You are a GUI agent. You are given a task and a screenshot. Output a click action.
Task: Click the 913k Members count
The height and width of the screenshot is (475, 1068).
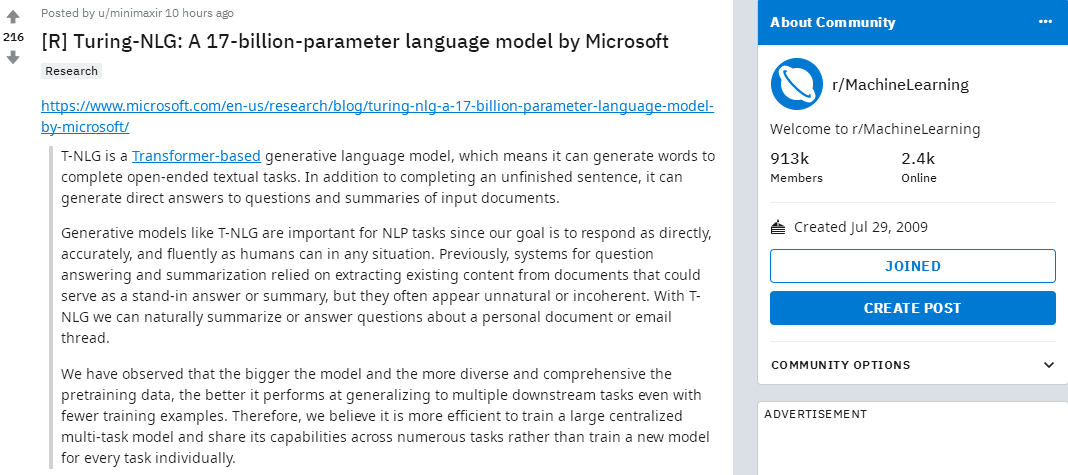tap(790, 159)
